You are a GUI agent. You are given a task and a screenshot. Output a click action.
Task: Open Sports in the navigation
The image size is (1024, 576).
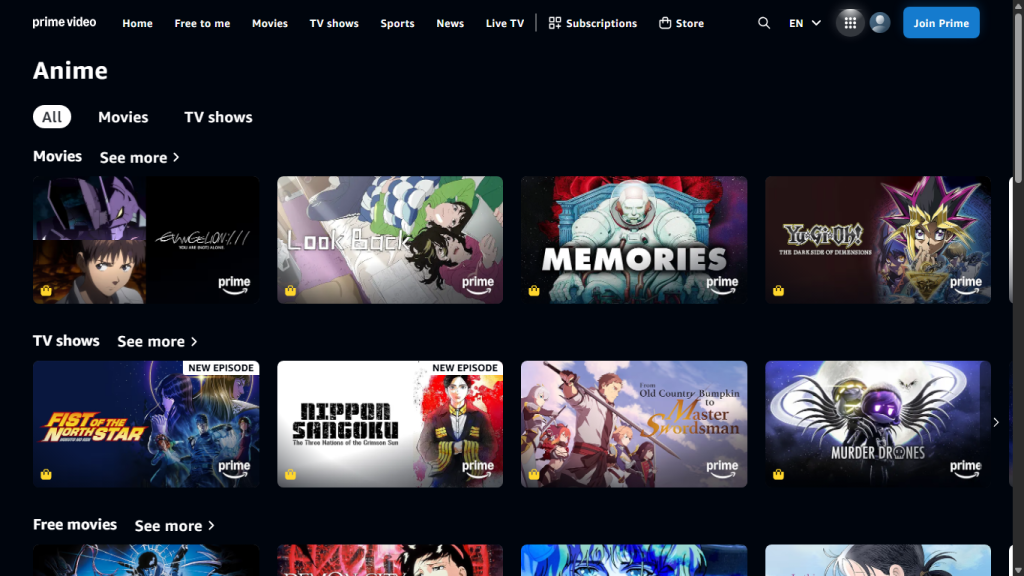(397, 23)
